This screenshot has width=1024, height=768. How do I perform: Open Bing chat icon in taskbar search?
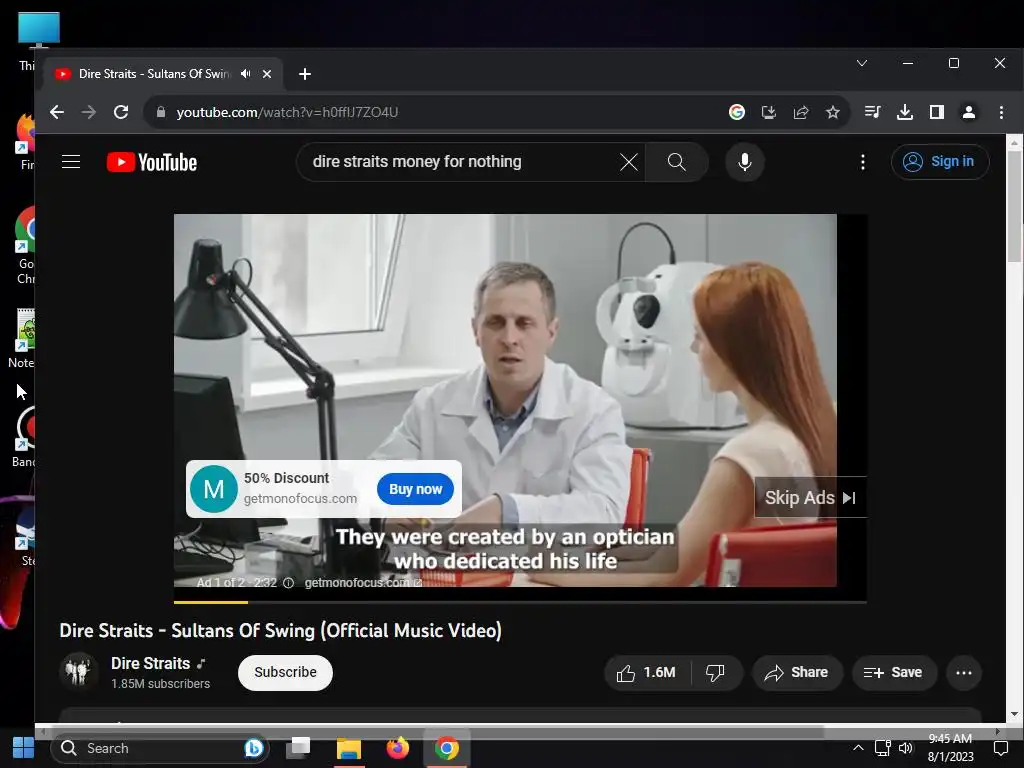[253, 748]
